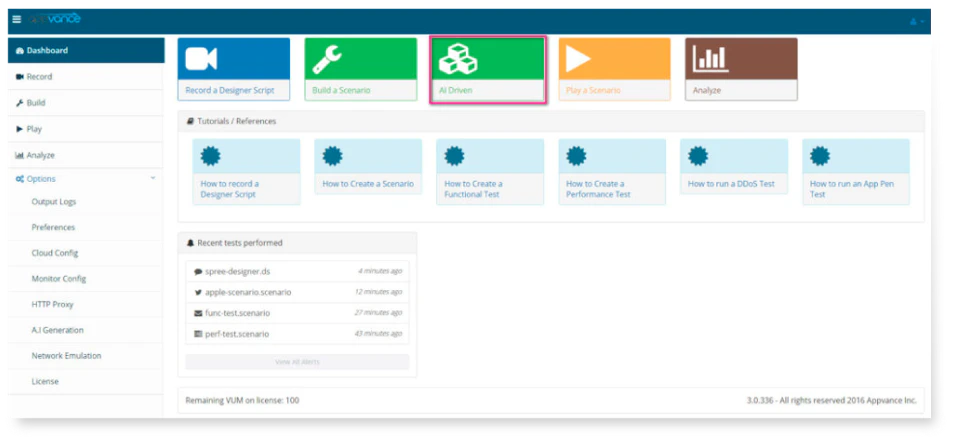Open the hamburger menu icon
The image size is (960, 444).
point(17,20)
